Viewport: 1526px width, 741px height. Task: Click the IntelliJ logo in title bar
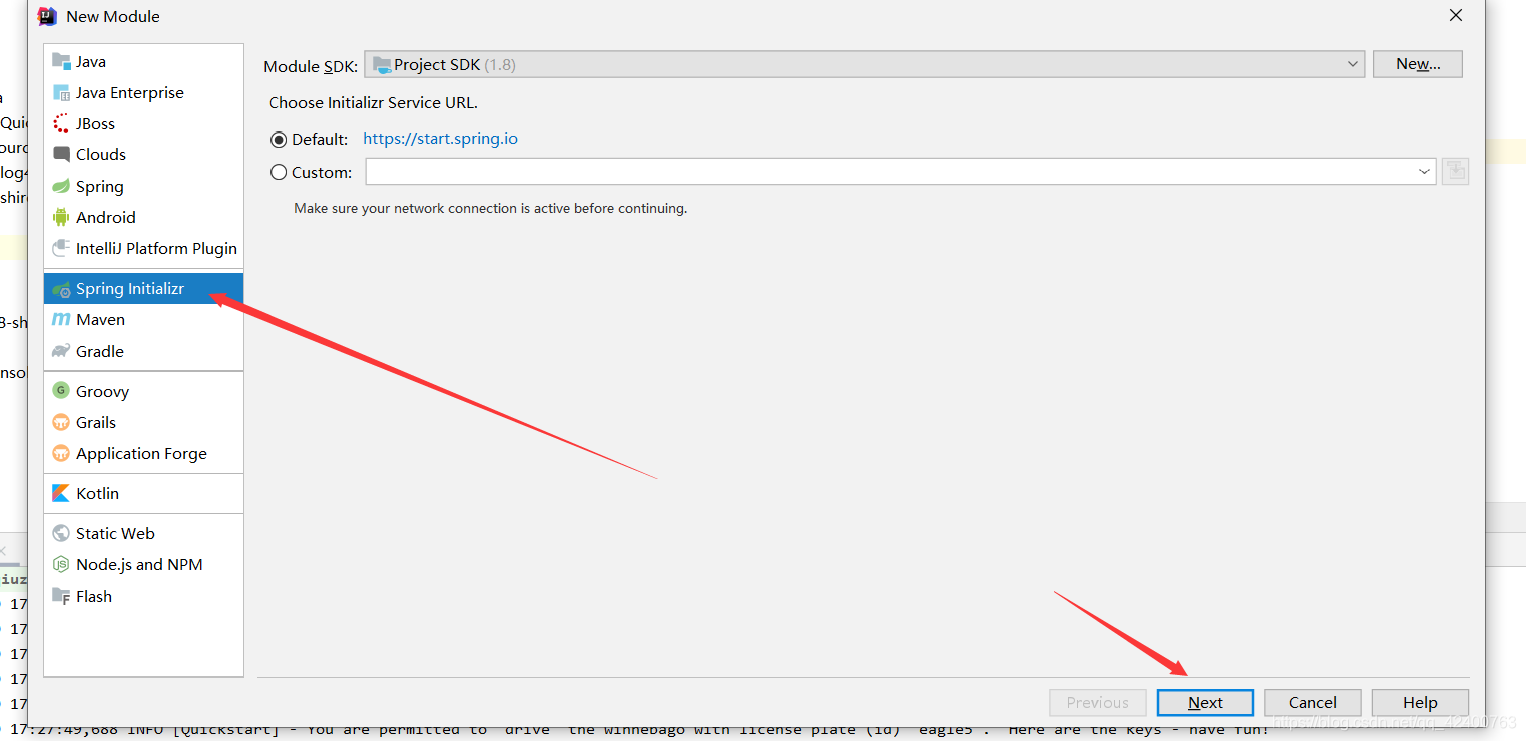coord(47,16)
